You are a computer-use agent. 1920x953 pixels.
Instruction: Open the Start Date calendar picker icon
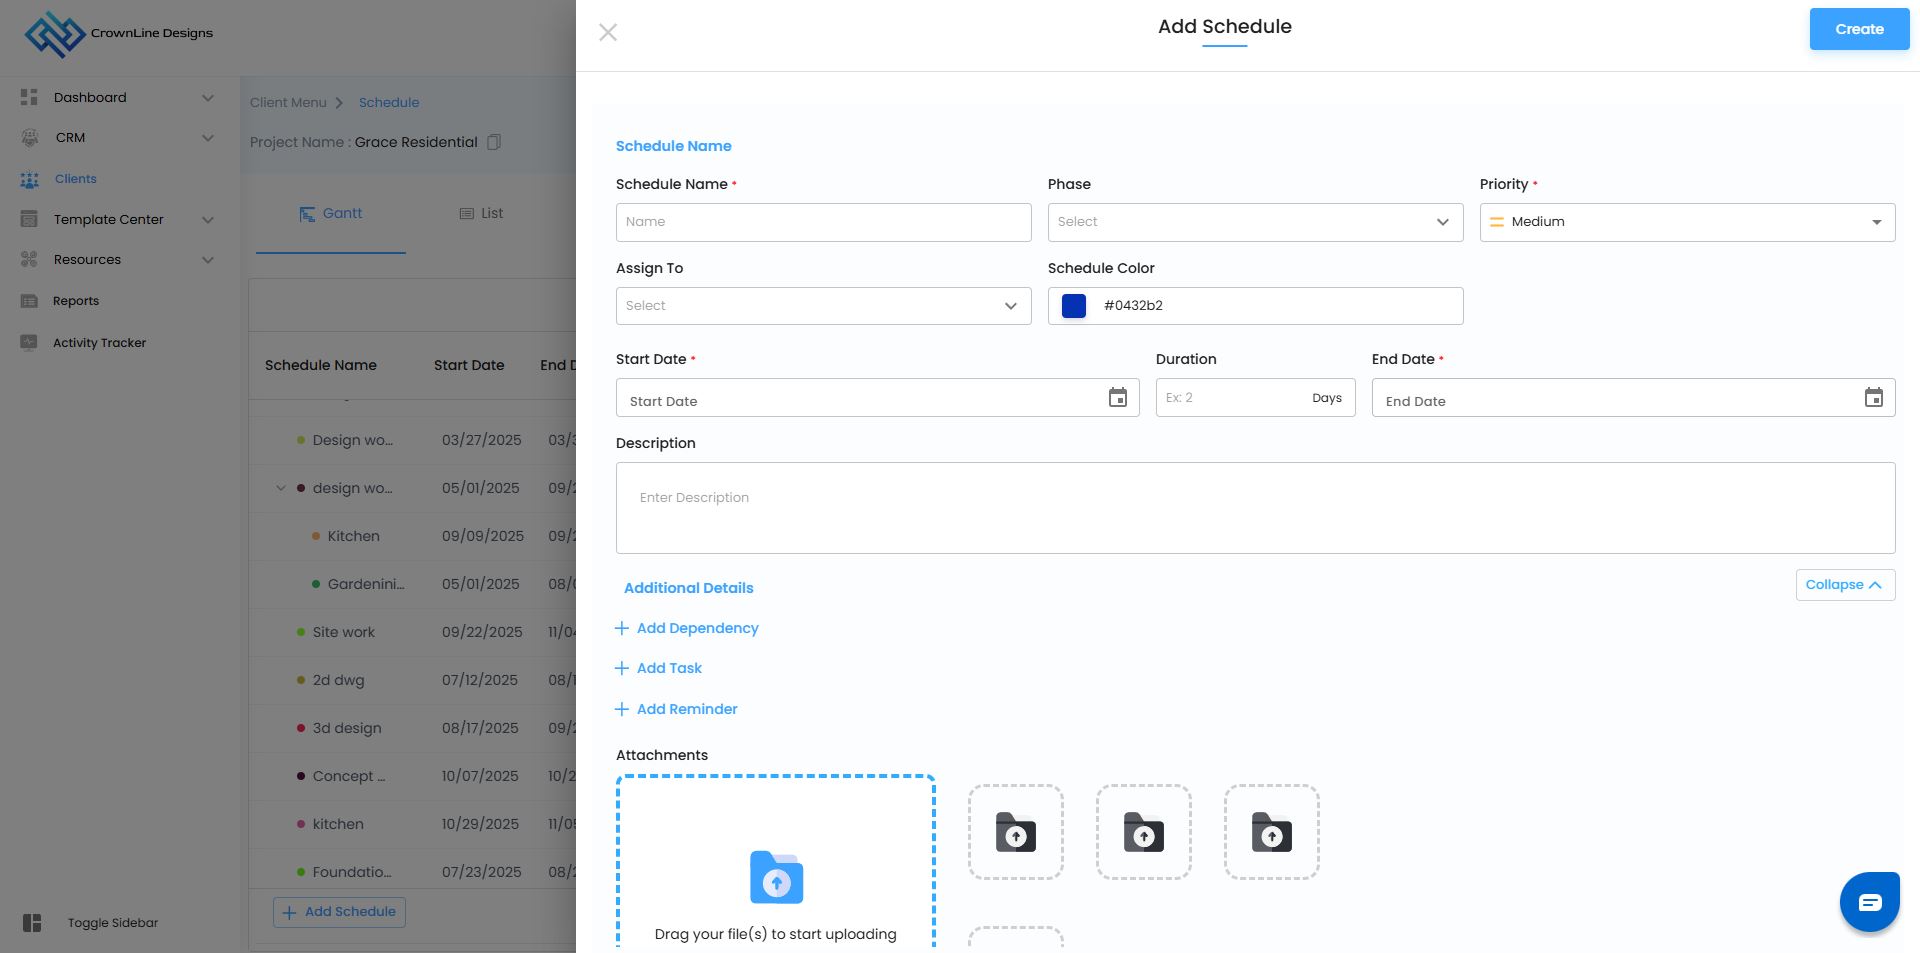click(x=1118, y=397)
